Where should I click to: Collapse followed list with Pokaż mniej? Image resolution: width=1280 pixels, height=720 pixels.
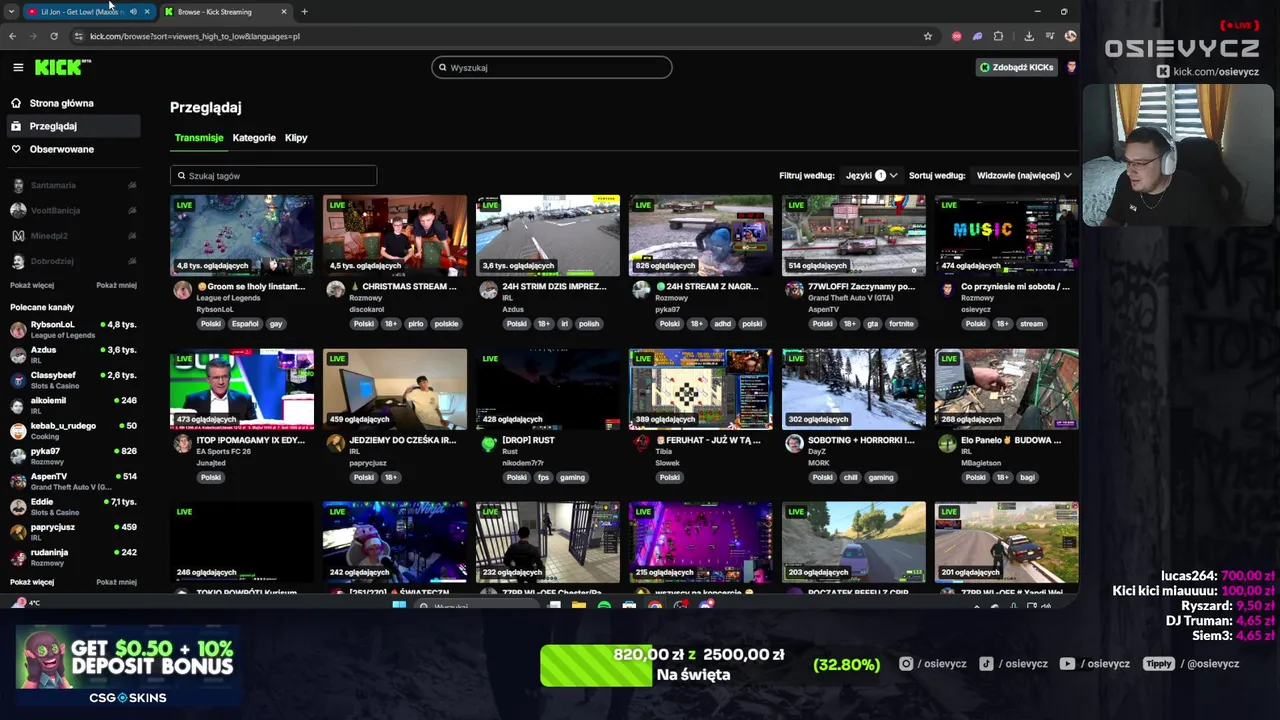[116, 285]
